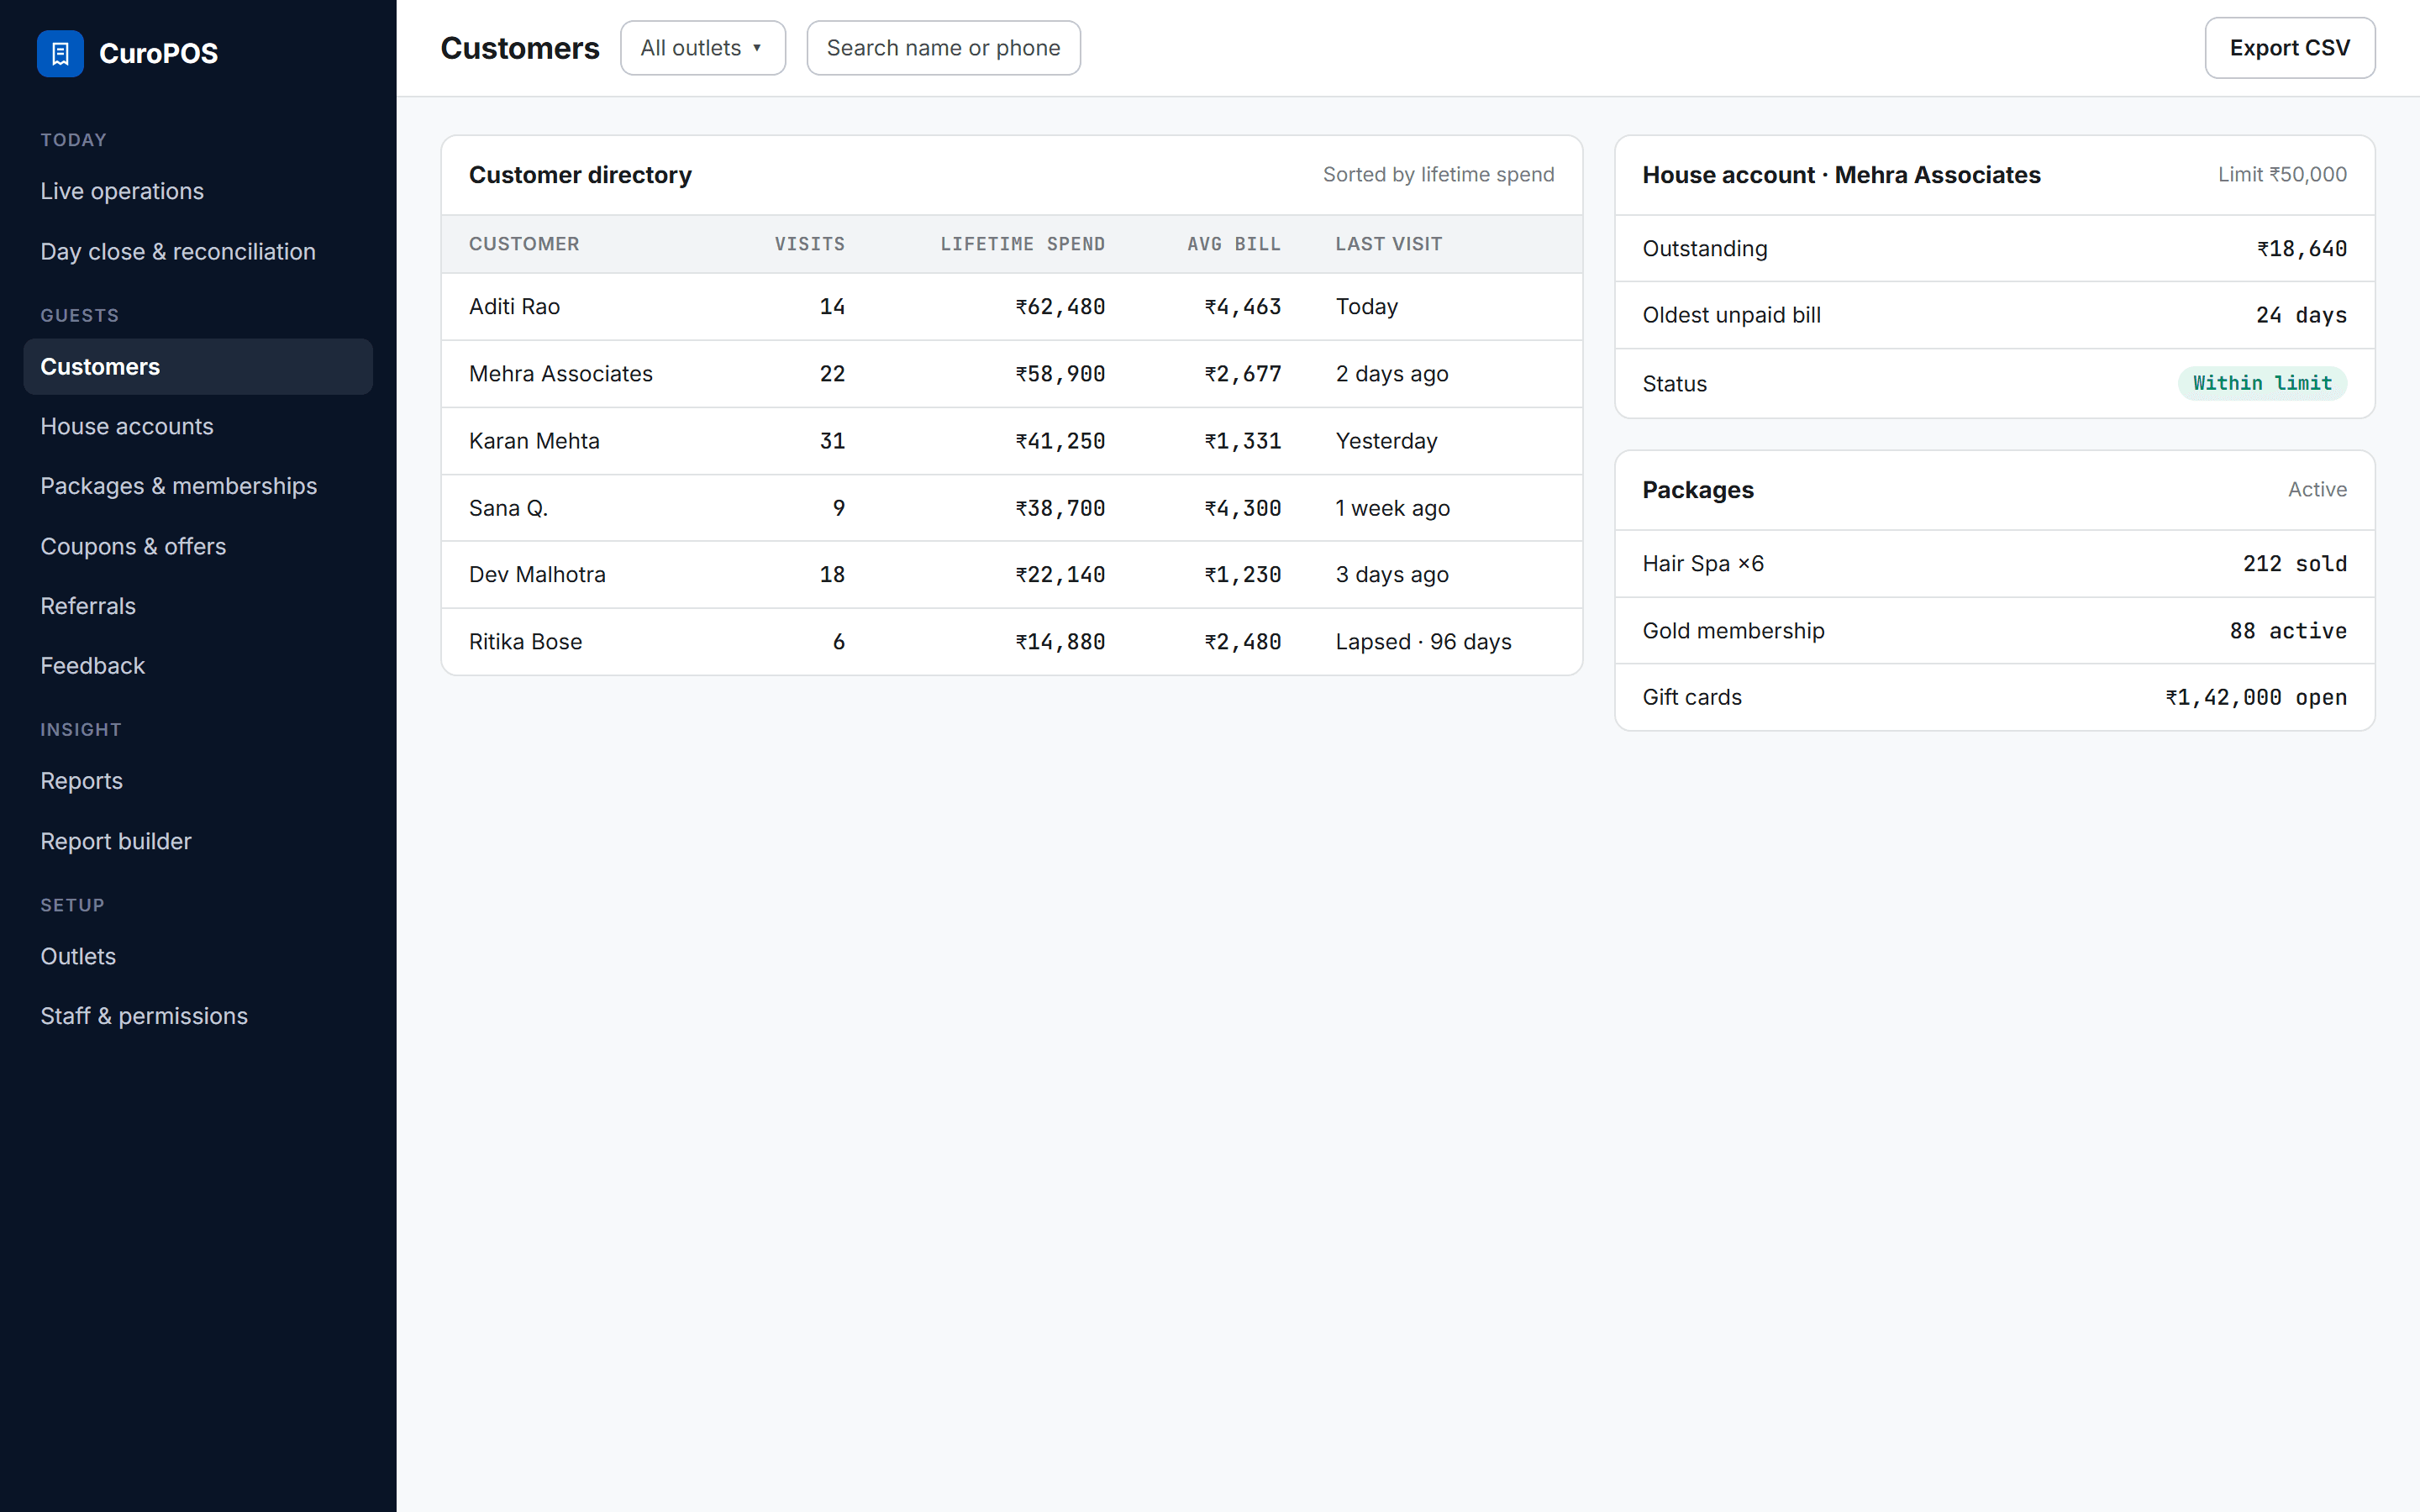Click Outstanding ₹18,640 amount

click(2301, 249)
